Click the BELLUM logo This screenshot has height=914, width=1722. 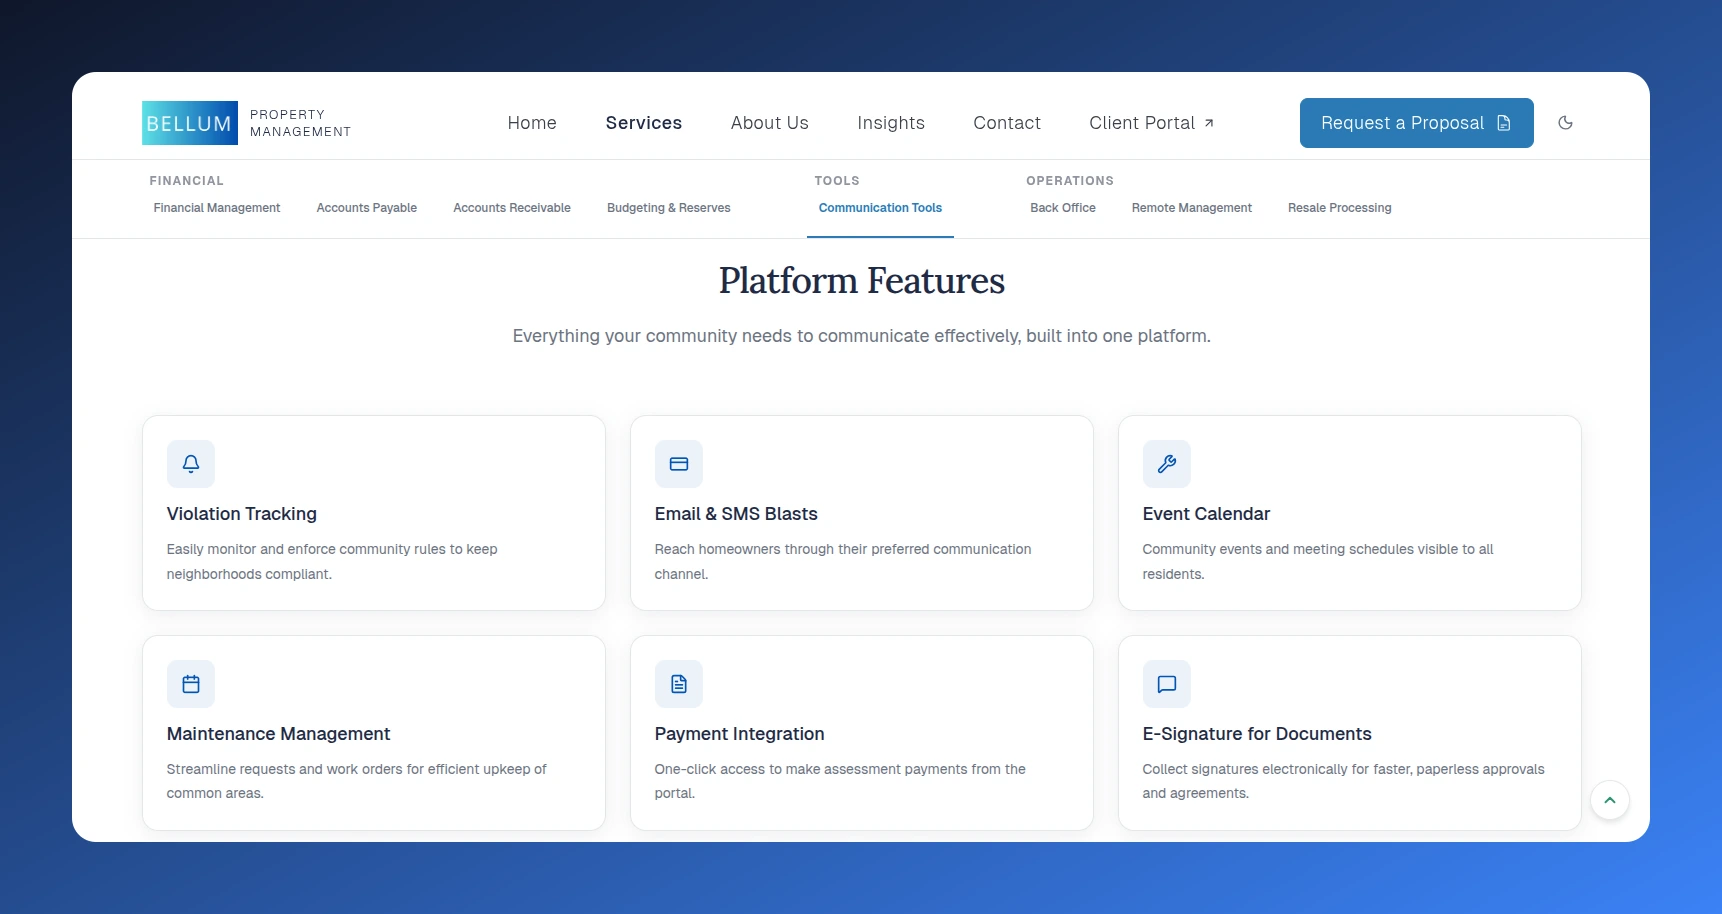click(x=190, y=123)
